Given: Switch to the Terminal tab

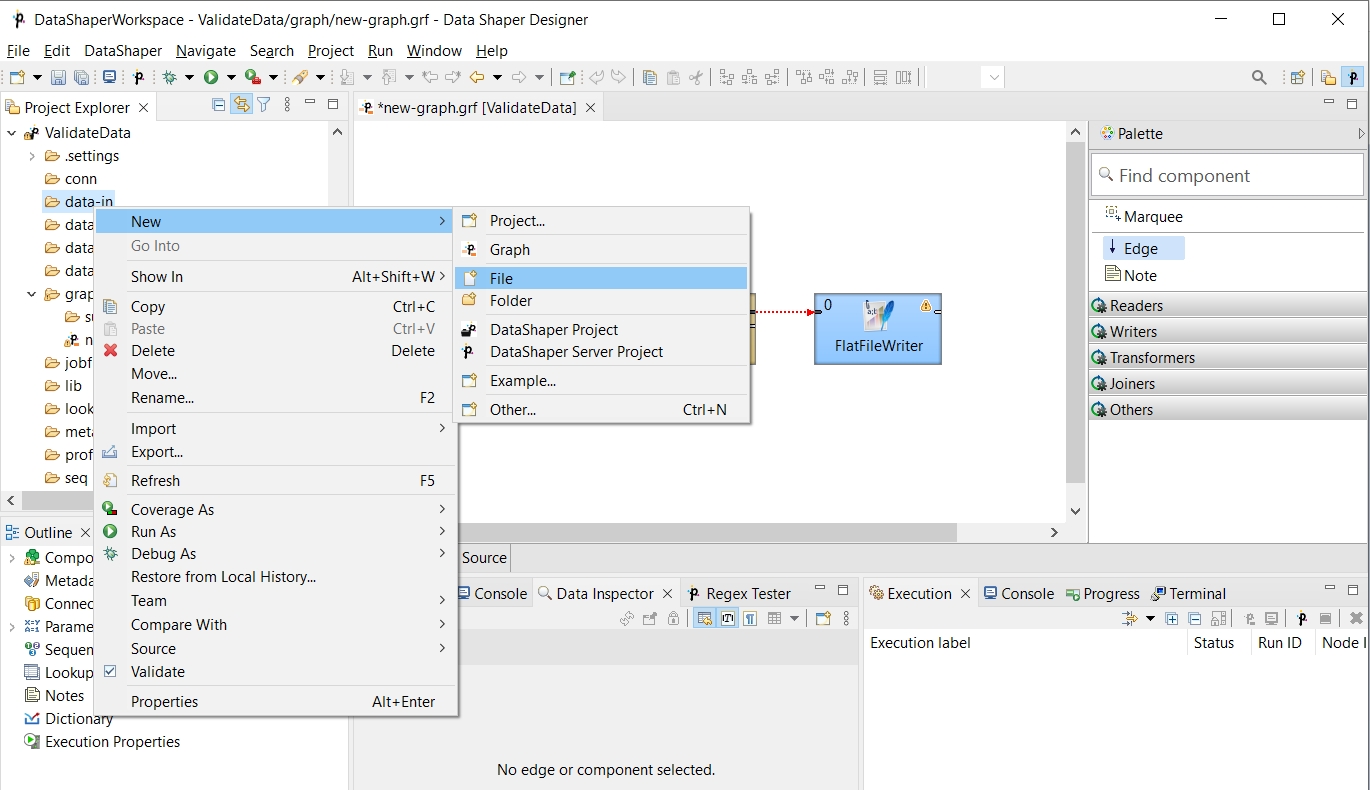Looking at the screenshot, I should pyautogui.click(x=1189, y=593).
